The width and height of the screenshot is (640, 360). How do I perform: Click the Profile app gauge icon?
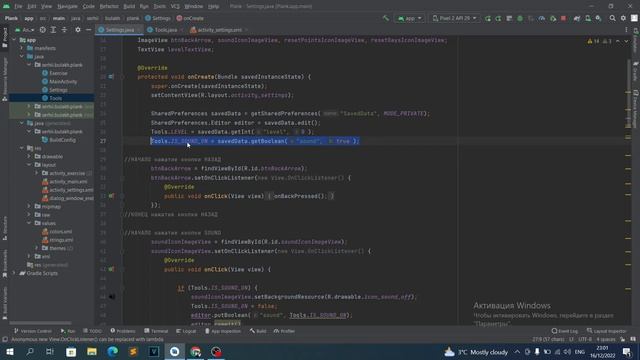click(542, 18)
